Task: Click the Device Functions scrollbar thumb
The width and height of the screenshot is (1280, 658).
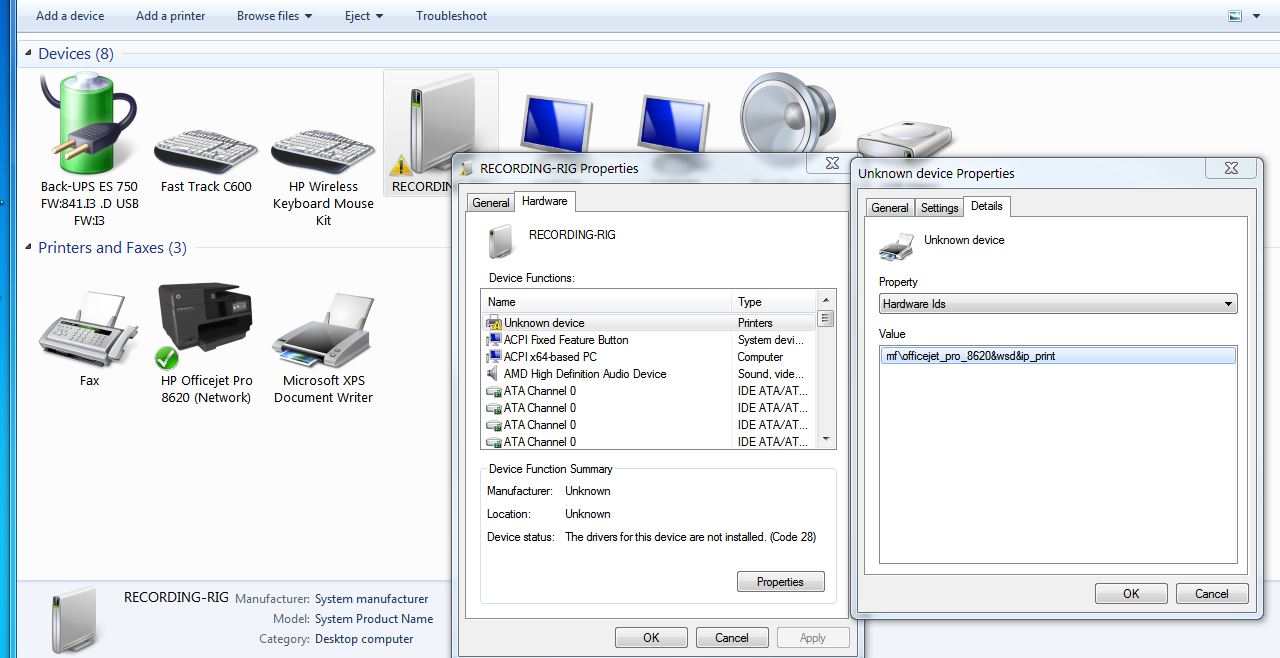Action: [x=826, y=319]
